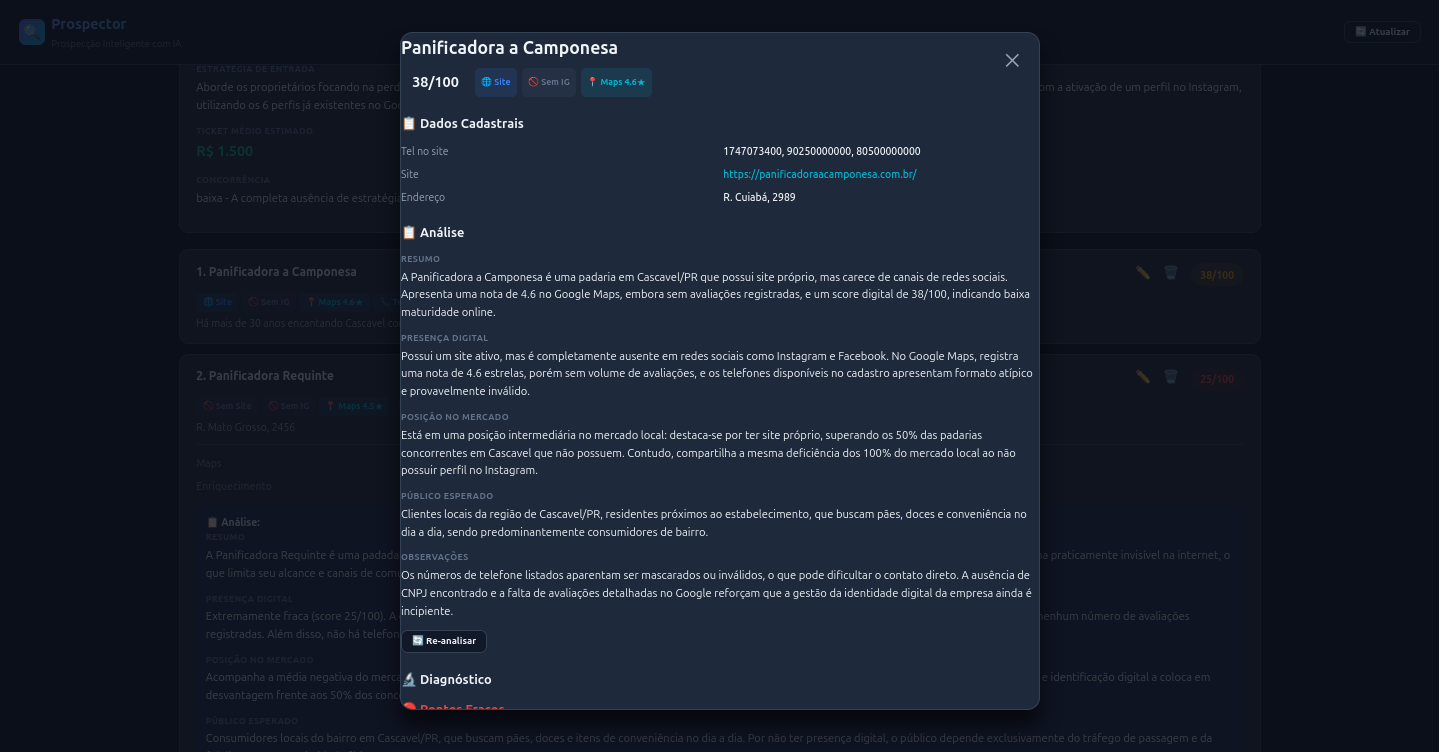Click the clipboard icon beside Dados Cadastrais
The image size is (1440, 752).
(408, 123)
